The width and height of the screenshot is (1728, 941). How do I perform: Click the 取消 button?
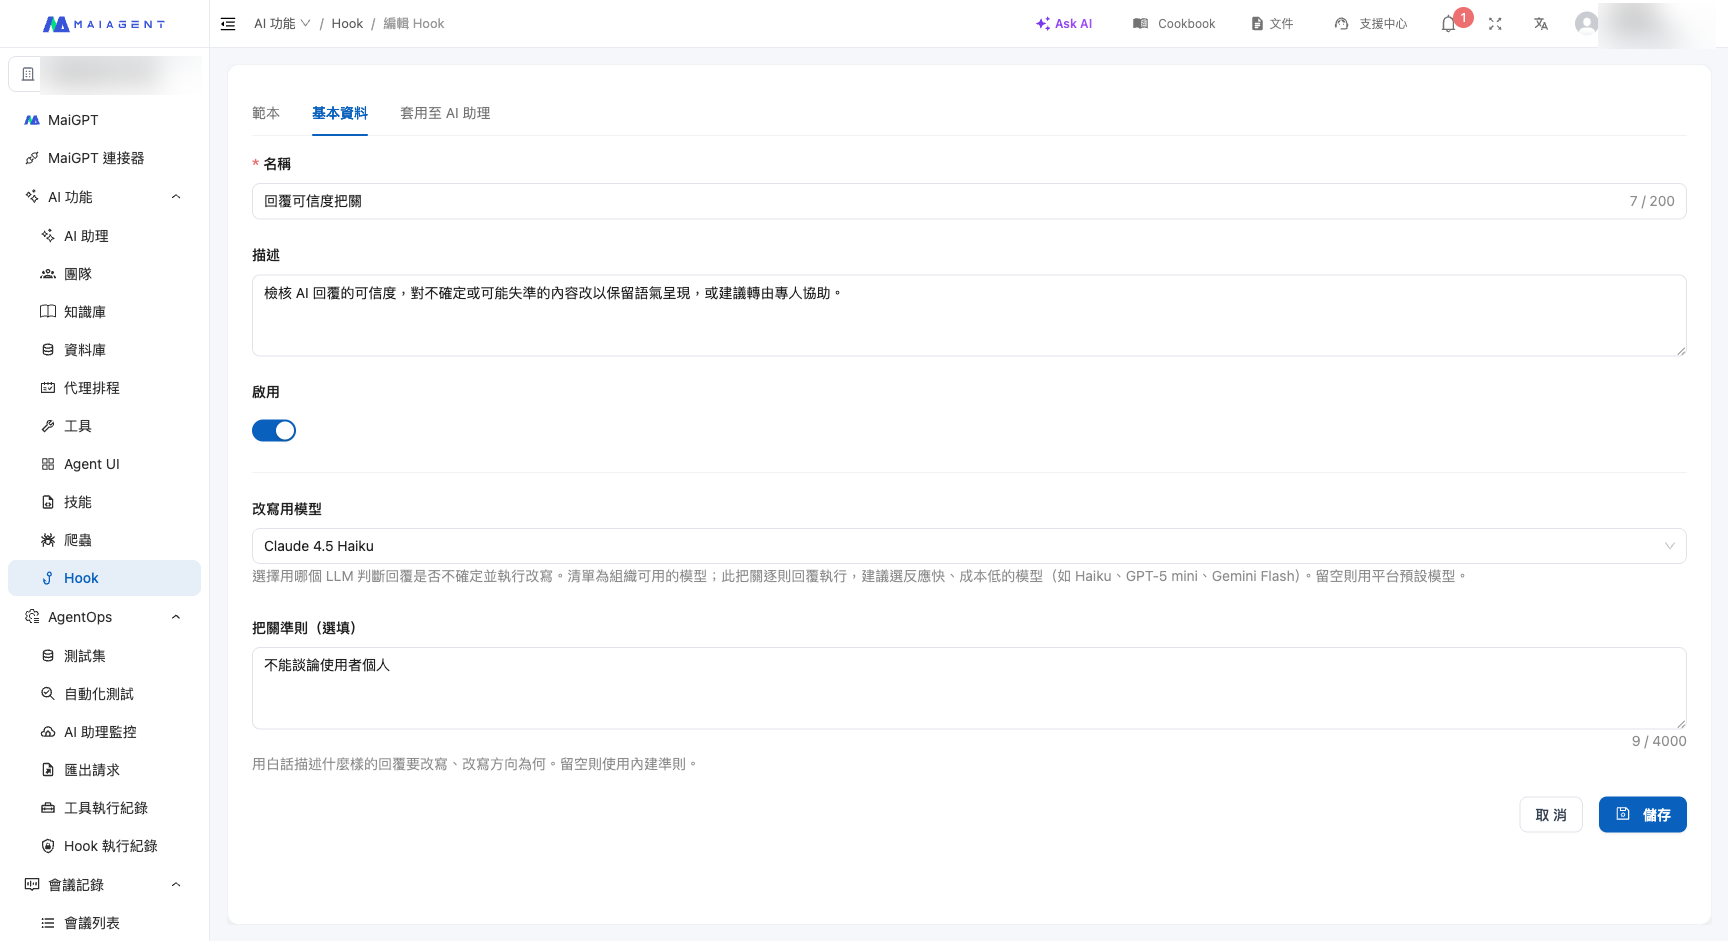(x=1551, y=814)
